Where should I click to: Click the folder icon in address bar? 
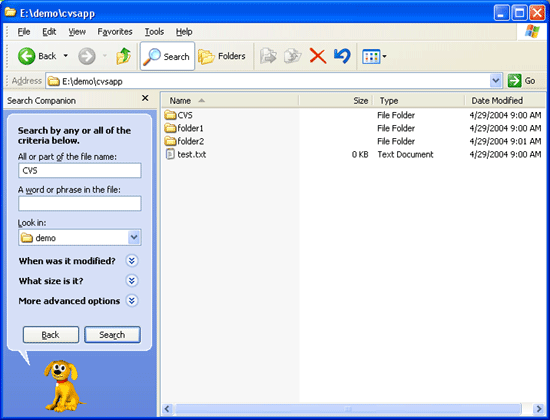point(54,81)
